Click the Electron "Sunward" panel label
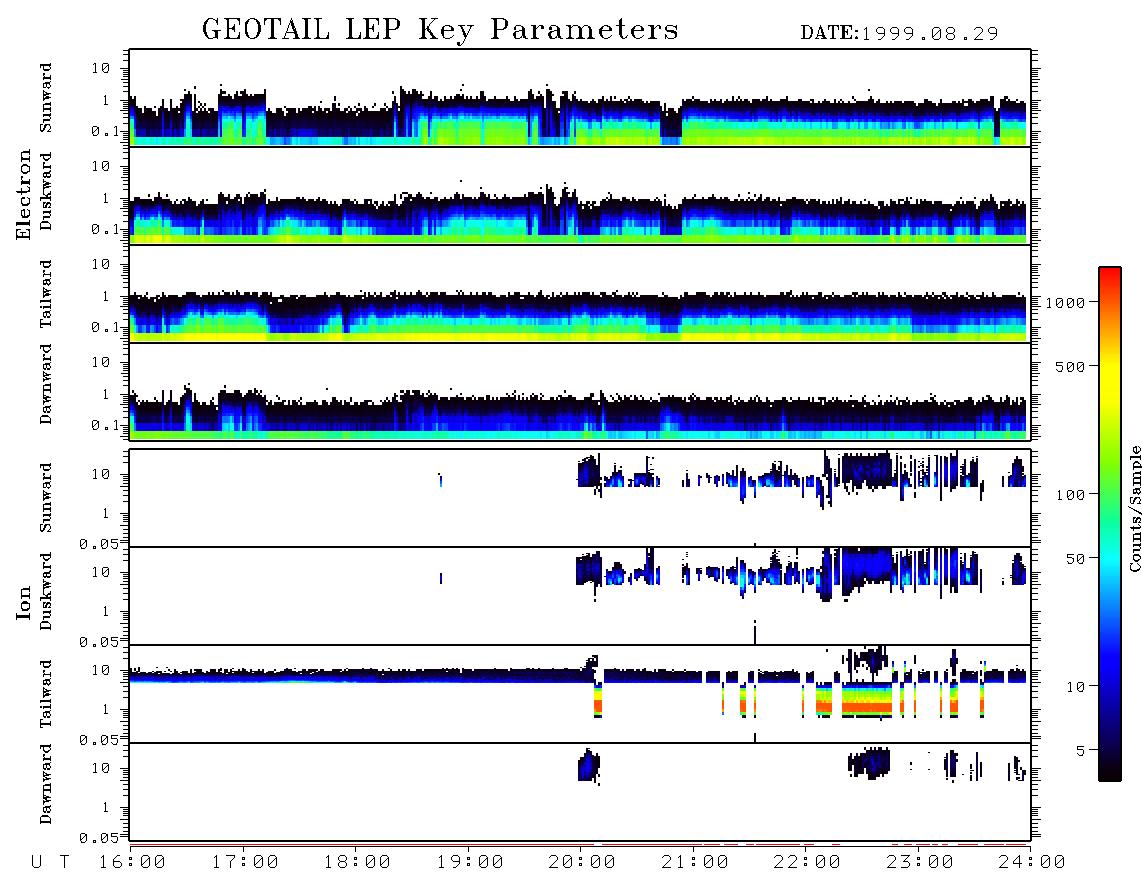 (x=46, y=98)
